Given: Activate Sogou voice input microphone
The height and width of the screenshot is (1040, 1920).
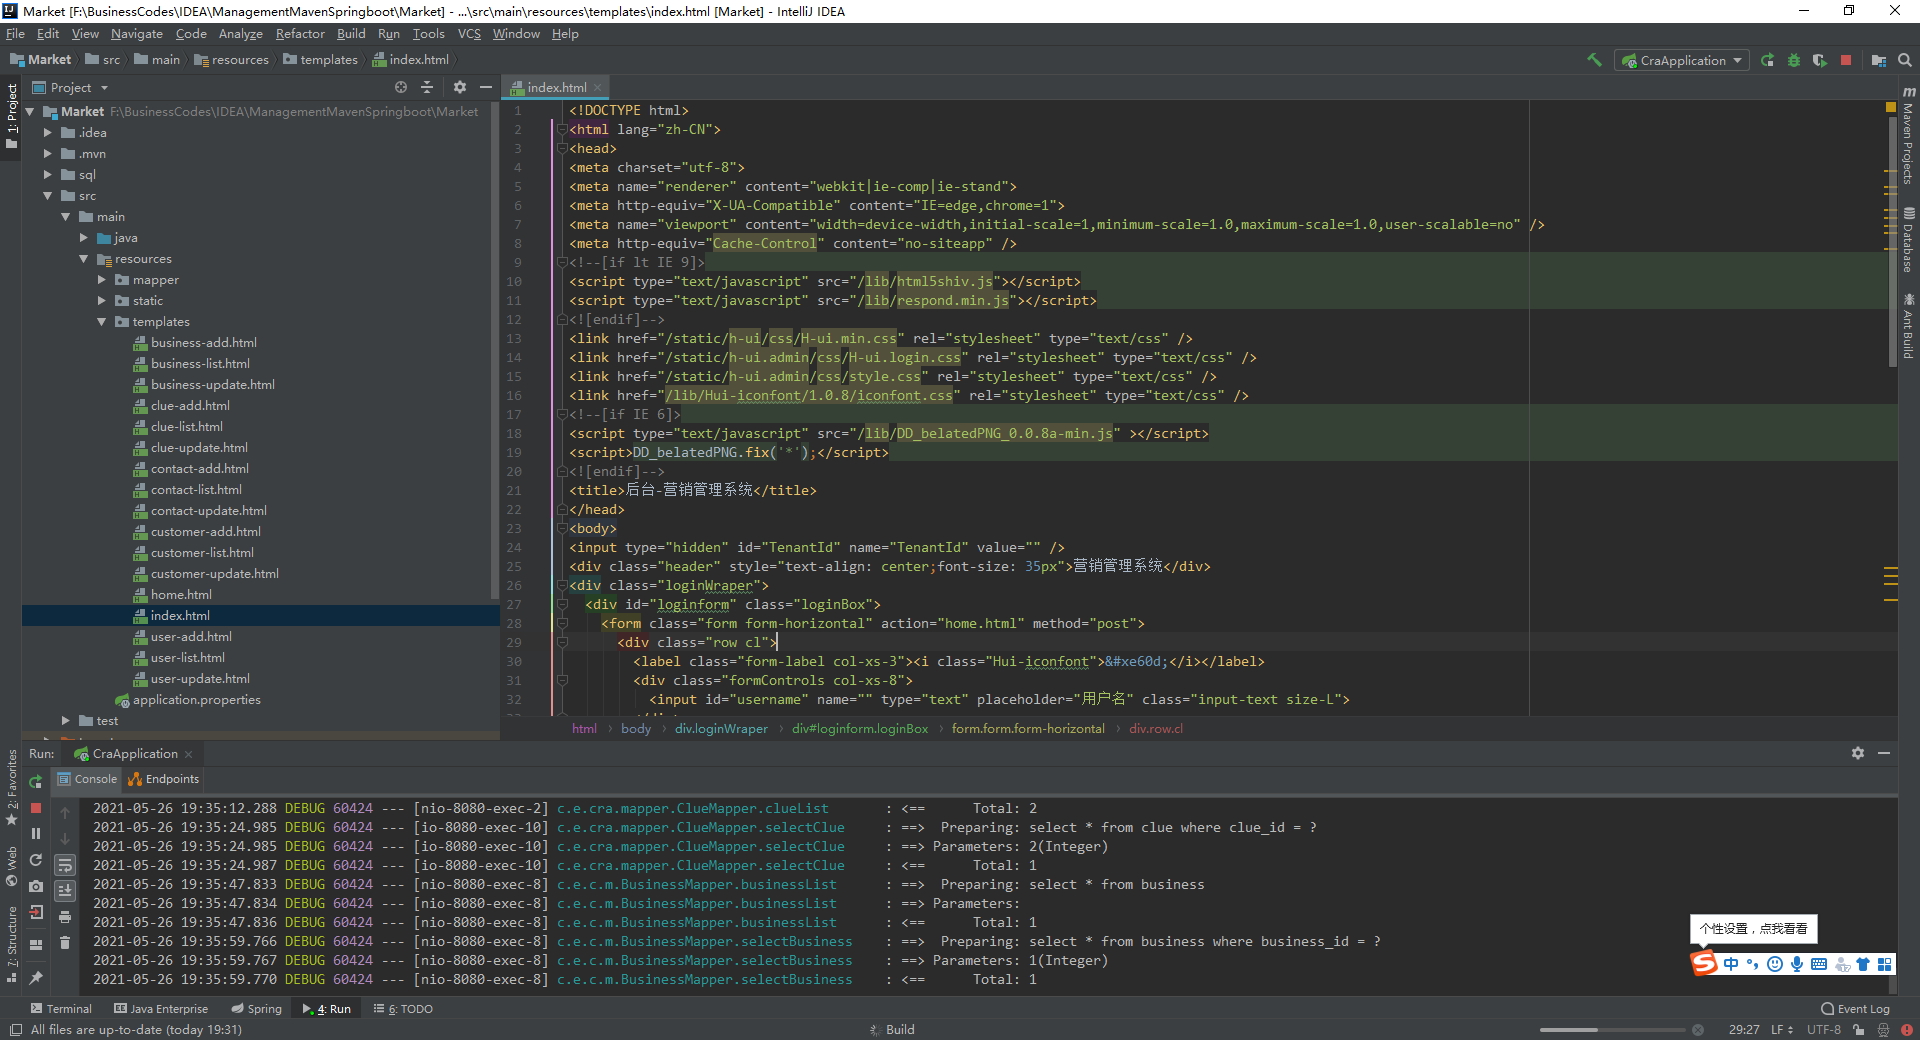Looking at the screenshot, I should coord(1797,964).
